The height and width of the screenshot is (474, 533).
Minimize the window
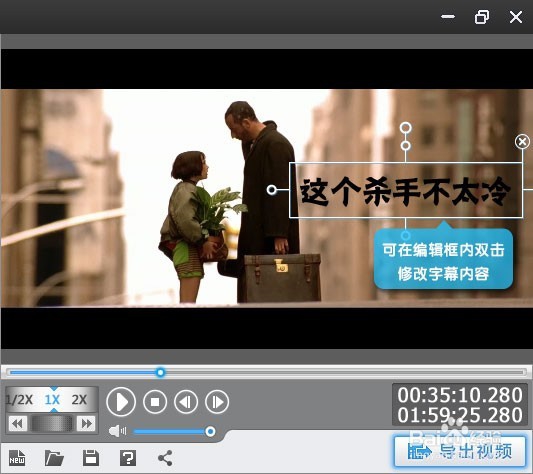[x=448, y=16]
